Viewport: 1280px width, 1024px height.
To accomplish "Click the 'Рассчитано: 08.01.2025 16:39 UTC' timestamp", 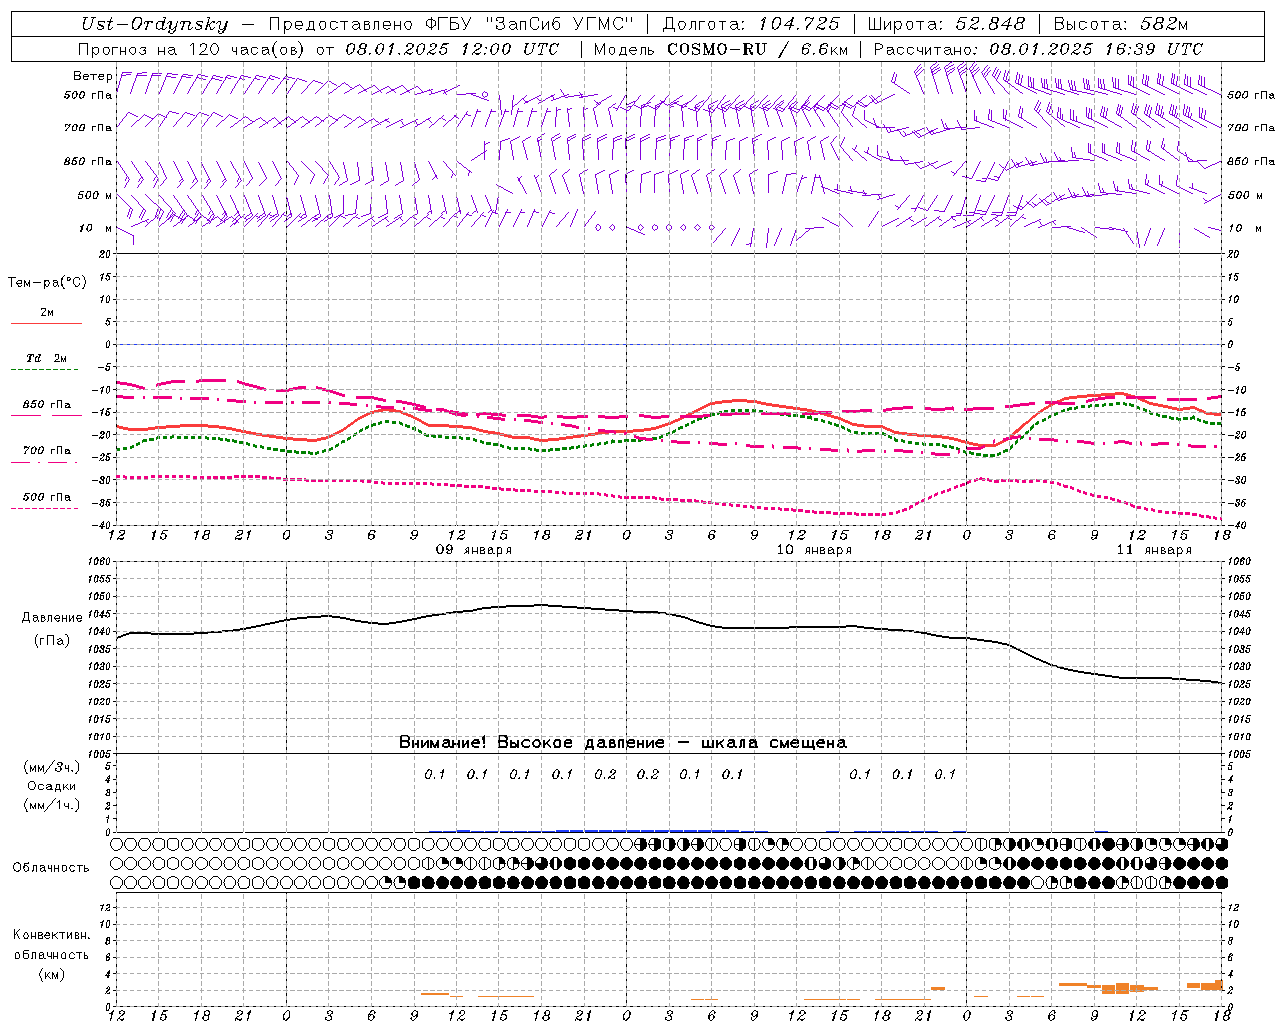I will click(1038, 49).
